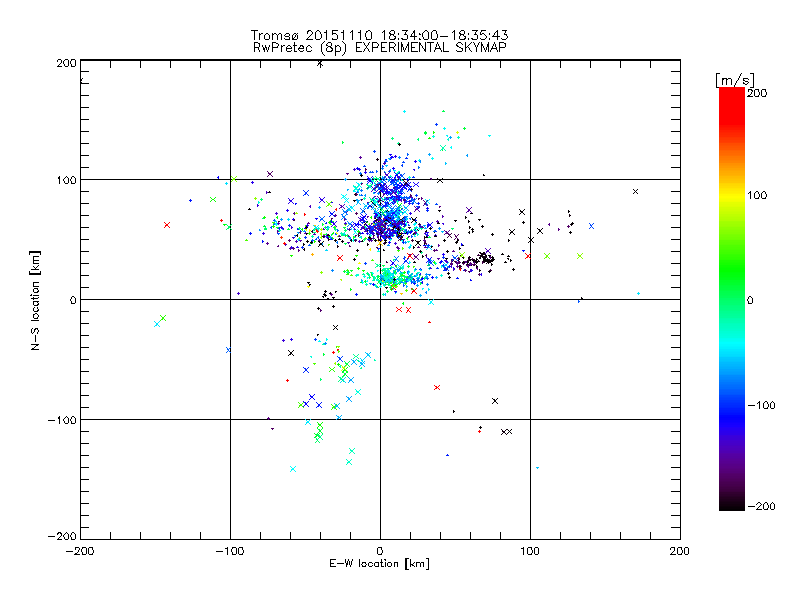
Task: Click the "0" tick label on N-S axis
Action: coord(72,300)
